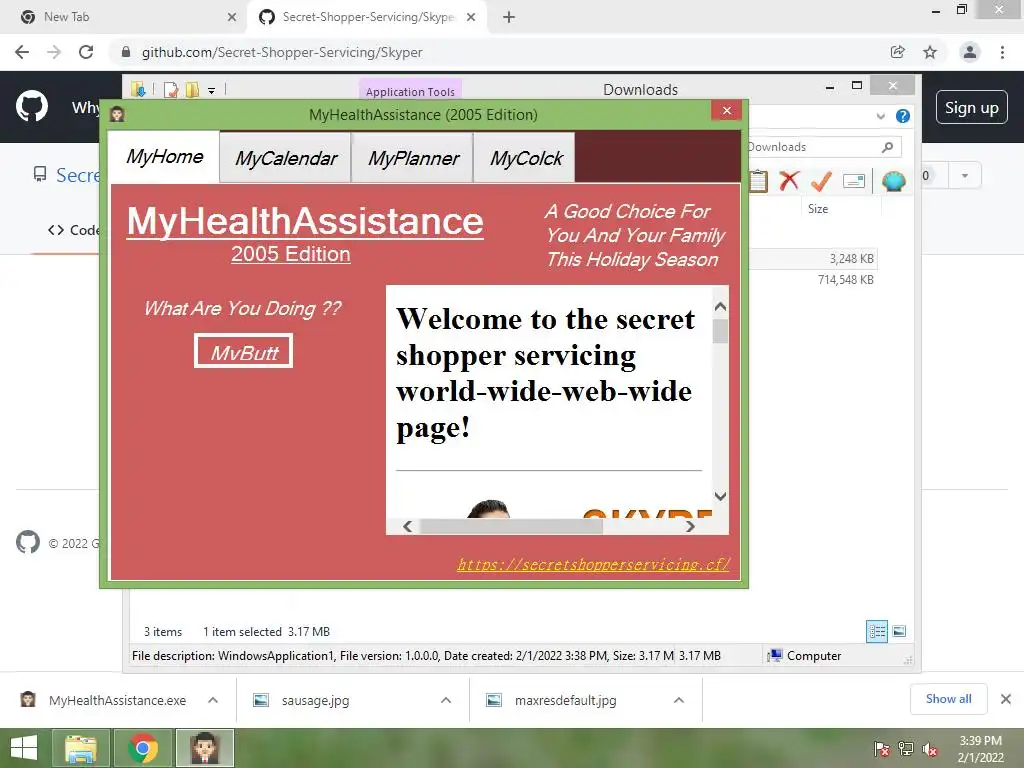Screen dimensions: 1024x768
Task: Expand the Explorer ribbon with the chevron
Action: pos(880,116)
